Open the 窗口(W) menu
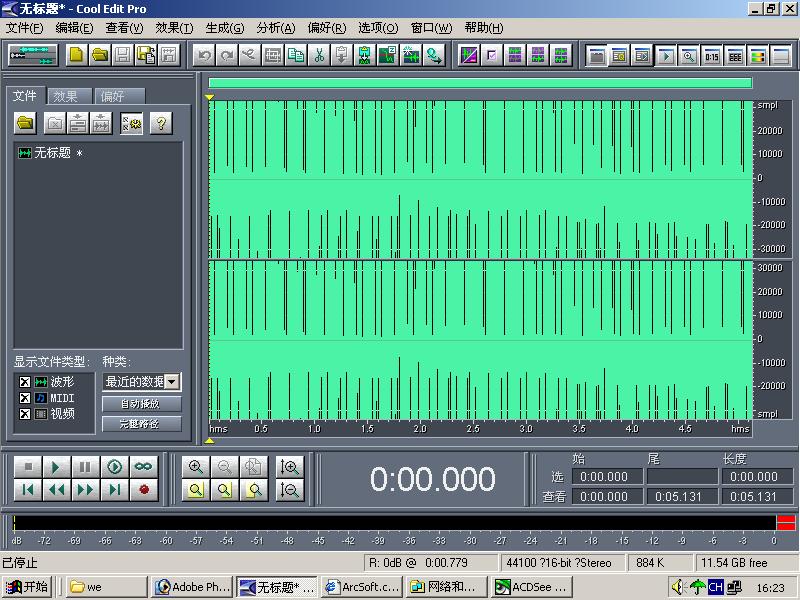This screenshot has width=800, height=600. coord(431,28)
